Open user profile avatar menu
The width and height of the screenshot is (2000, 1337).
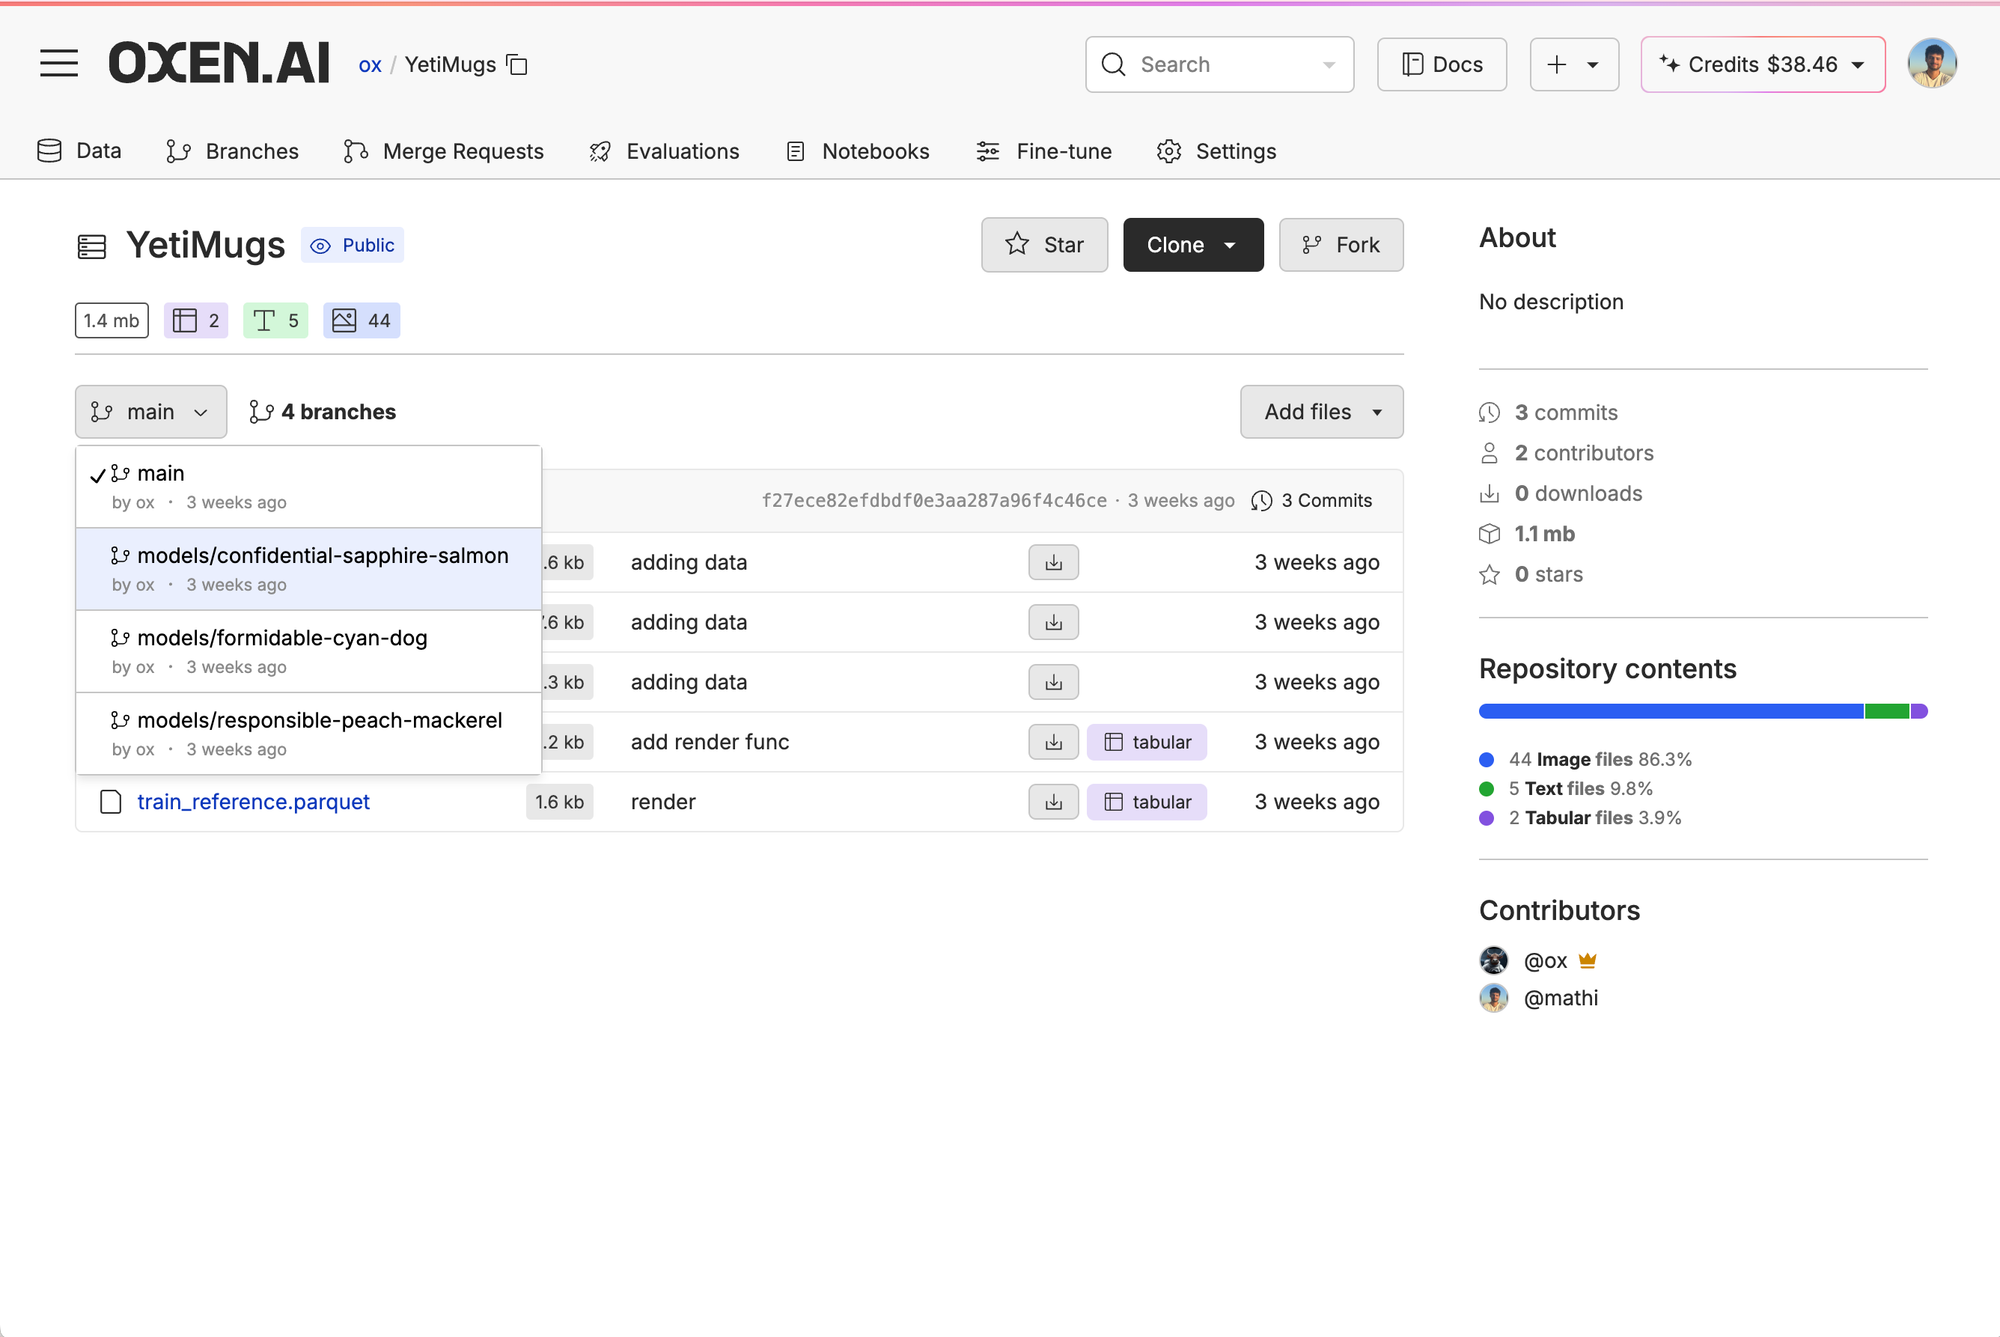pyautogui.click(x=1931, y=64)
